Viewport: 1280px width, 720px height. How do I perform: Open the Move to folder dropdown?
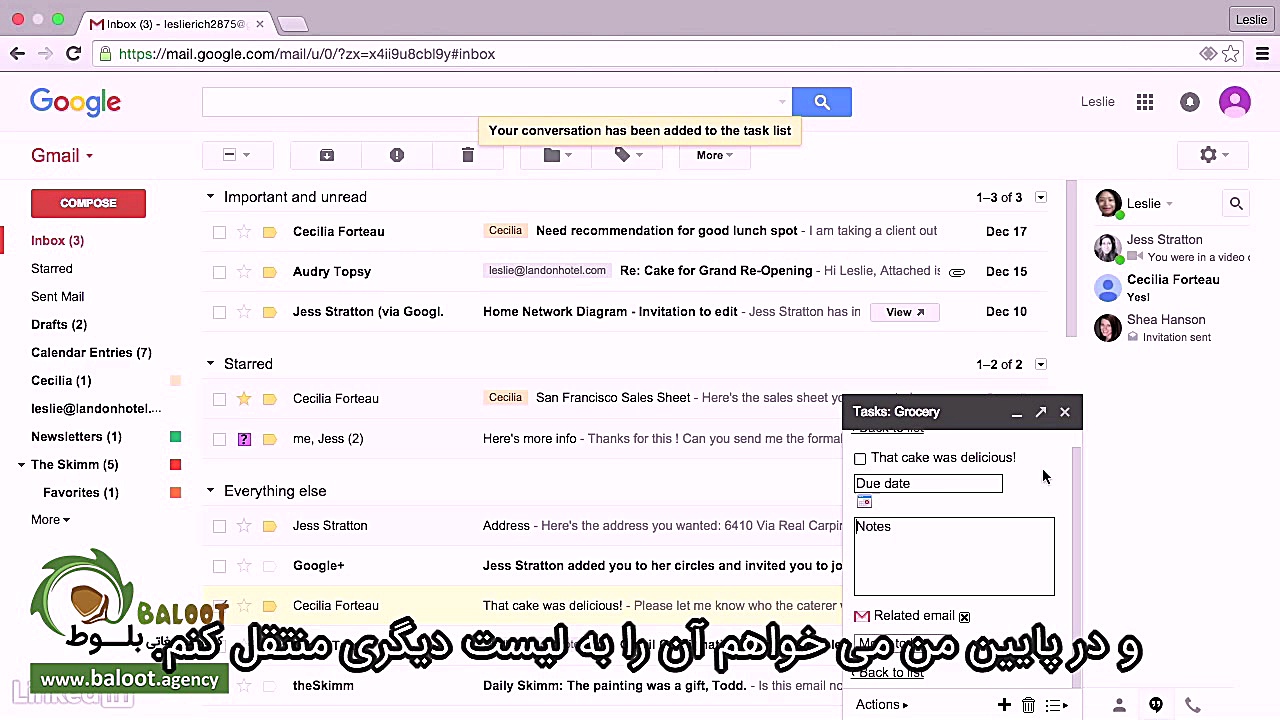[556, 155]
